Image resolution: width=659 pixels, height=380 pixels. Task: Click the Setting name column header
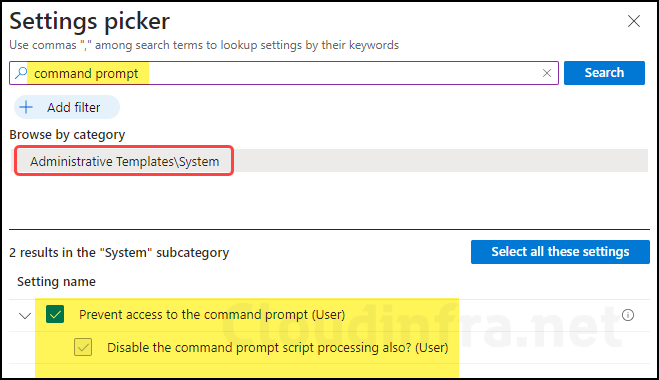56,282
